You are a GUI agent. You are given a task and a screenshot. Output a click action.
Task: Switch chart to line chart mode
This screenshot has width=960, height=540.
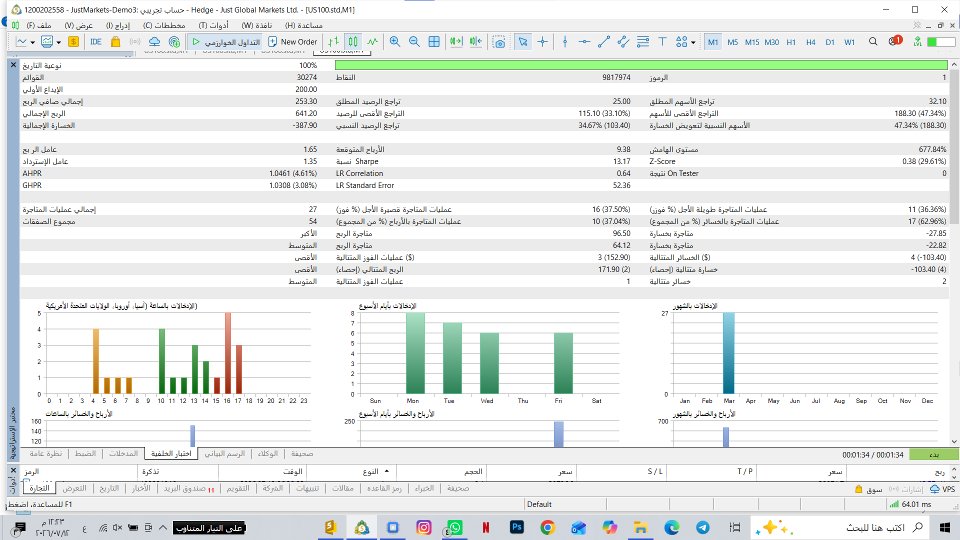pyautogui.click(x=373, y=42)
